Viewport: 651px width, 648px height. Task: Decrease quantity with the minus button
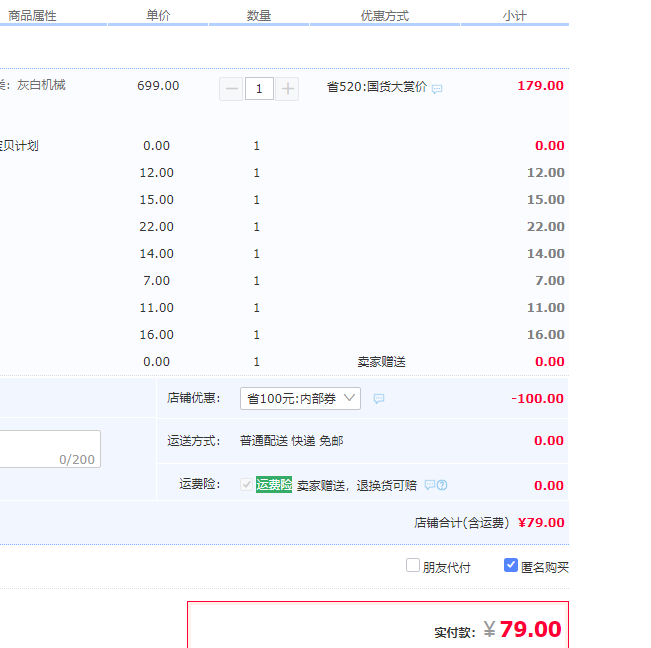point(231,88)
